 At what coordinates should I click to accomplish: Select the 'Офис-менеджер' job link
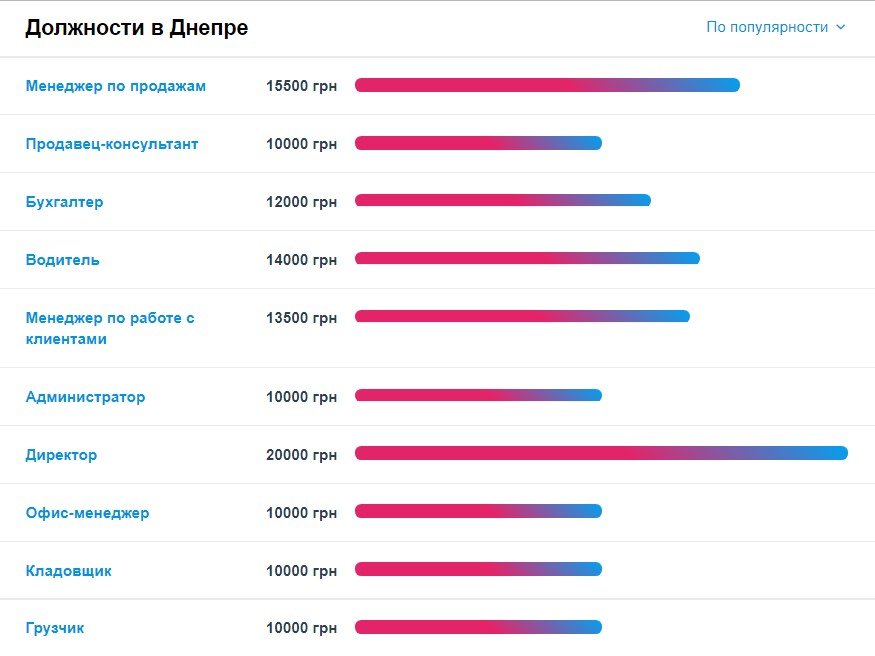pos(87,513)
